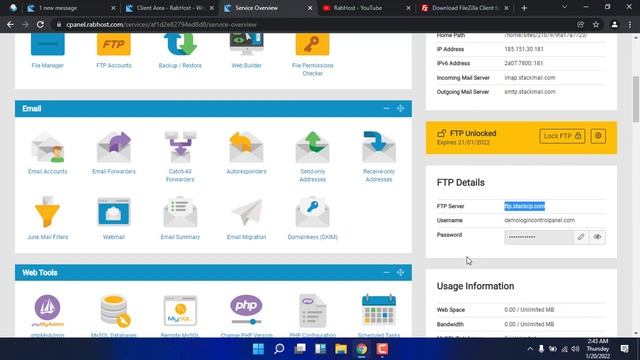
Task: Open Chrome profile menu
Action: tap(614, 24)
